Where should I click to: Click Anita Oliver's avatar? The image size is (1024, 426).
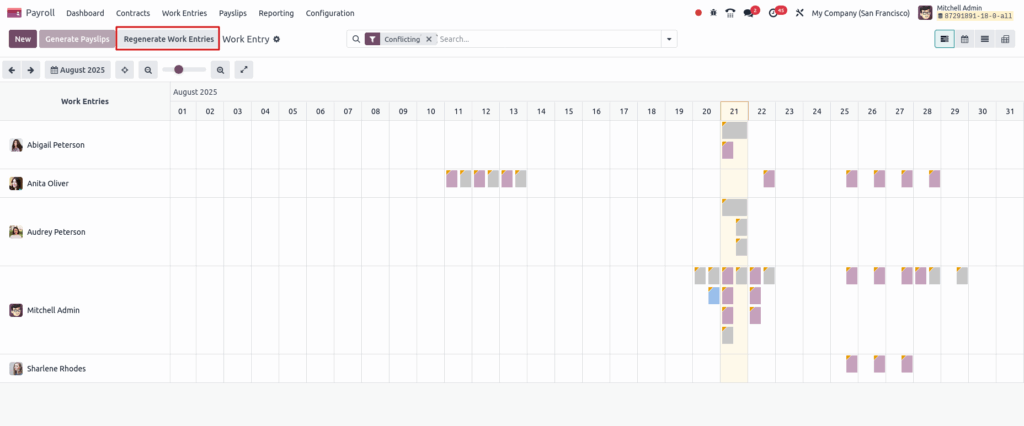click(16, 184)
